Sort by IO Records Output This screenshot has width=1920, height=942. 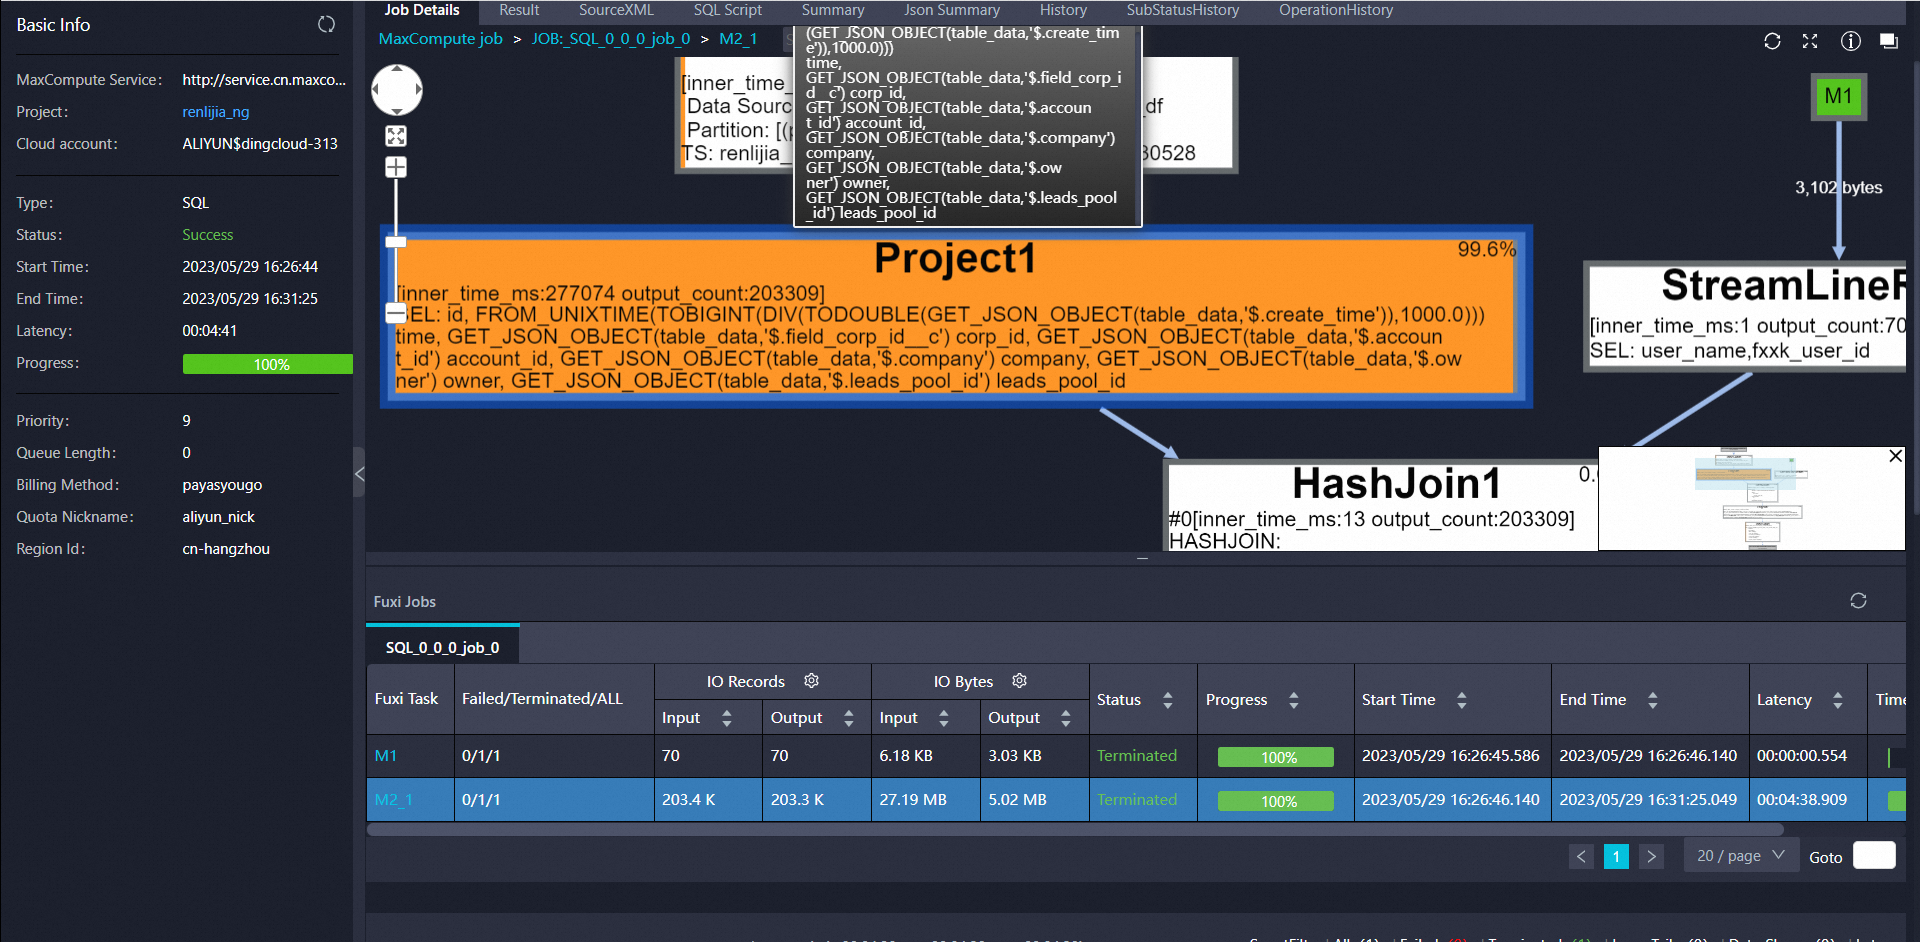[849, 718]
